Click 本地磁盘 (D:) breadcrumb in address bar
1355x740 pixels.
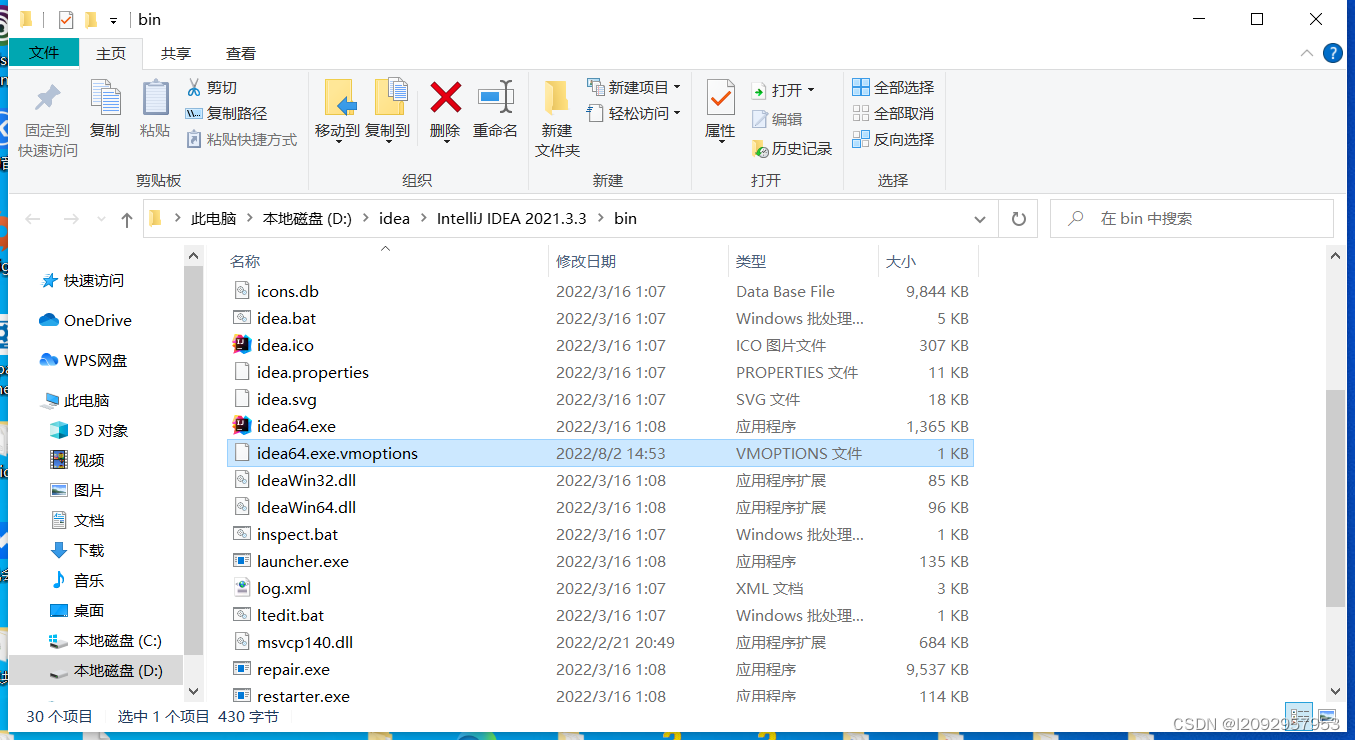coord(307,219)
